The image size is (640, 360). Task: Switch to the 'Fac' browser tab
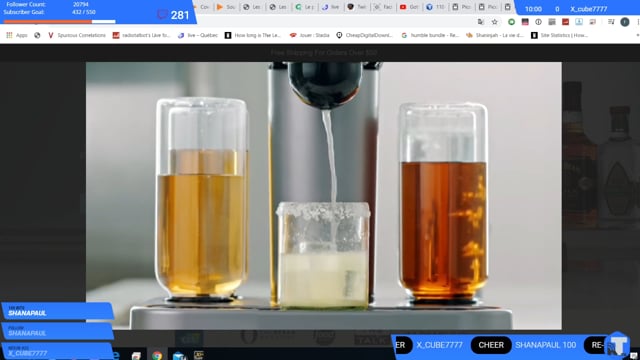click(x=382, y=7)
